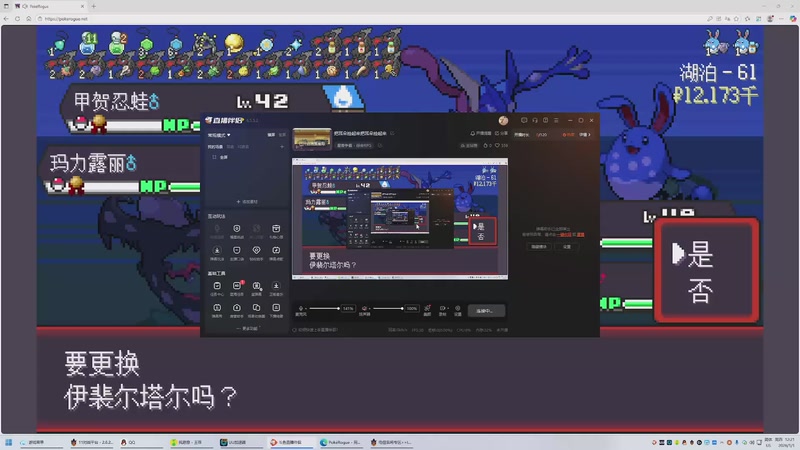800x450 pixels.
Task: Mute the speaker icon in streaming app
Action: point(365,308)
